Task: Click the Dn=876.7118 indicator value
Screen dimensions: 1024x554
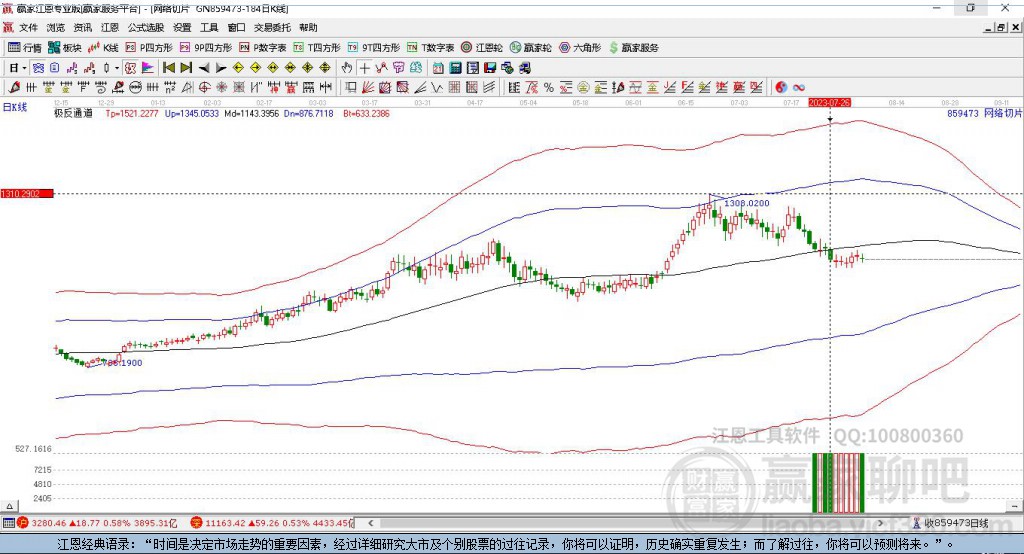Action: coord(309,113)
